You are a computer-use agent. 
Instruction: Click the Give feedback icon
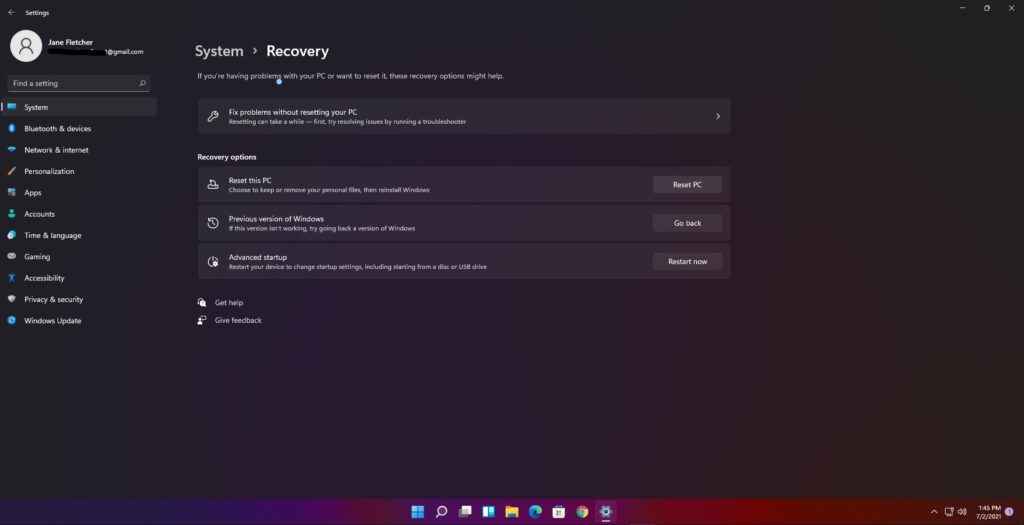202,320
